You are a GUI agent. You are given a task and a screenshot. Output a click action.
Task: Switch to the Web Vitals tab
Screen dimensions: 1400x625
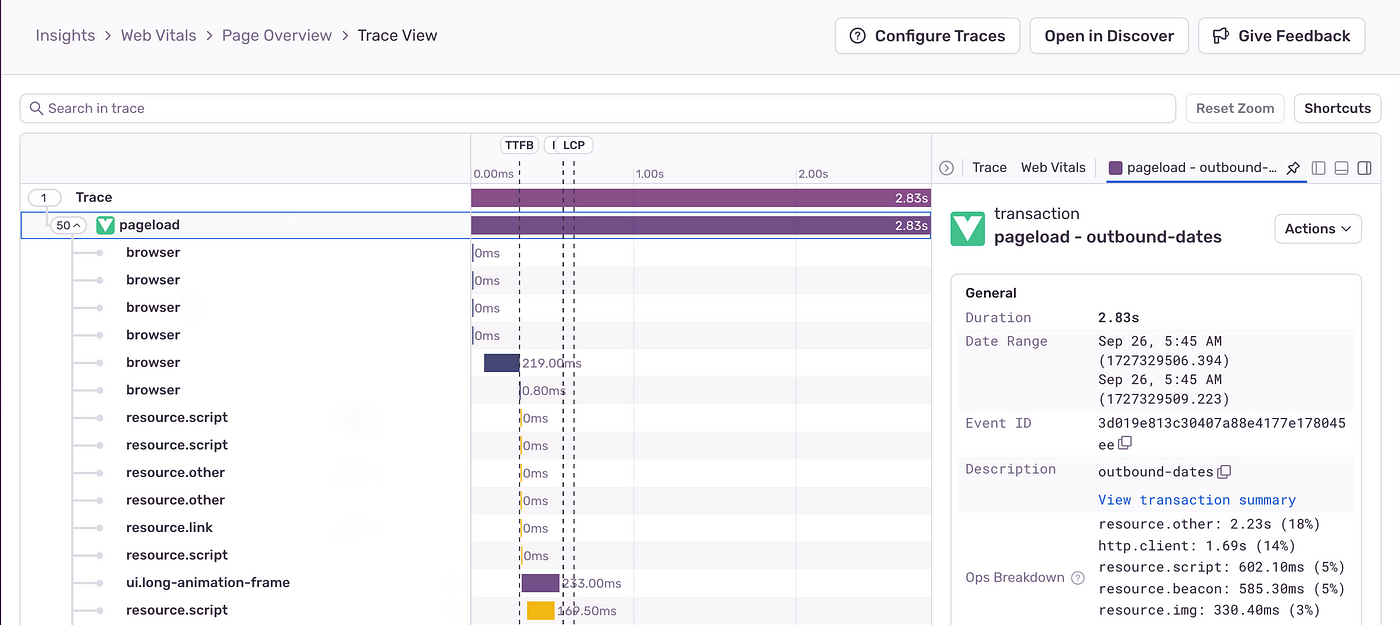(x=1053, y=168)
